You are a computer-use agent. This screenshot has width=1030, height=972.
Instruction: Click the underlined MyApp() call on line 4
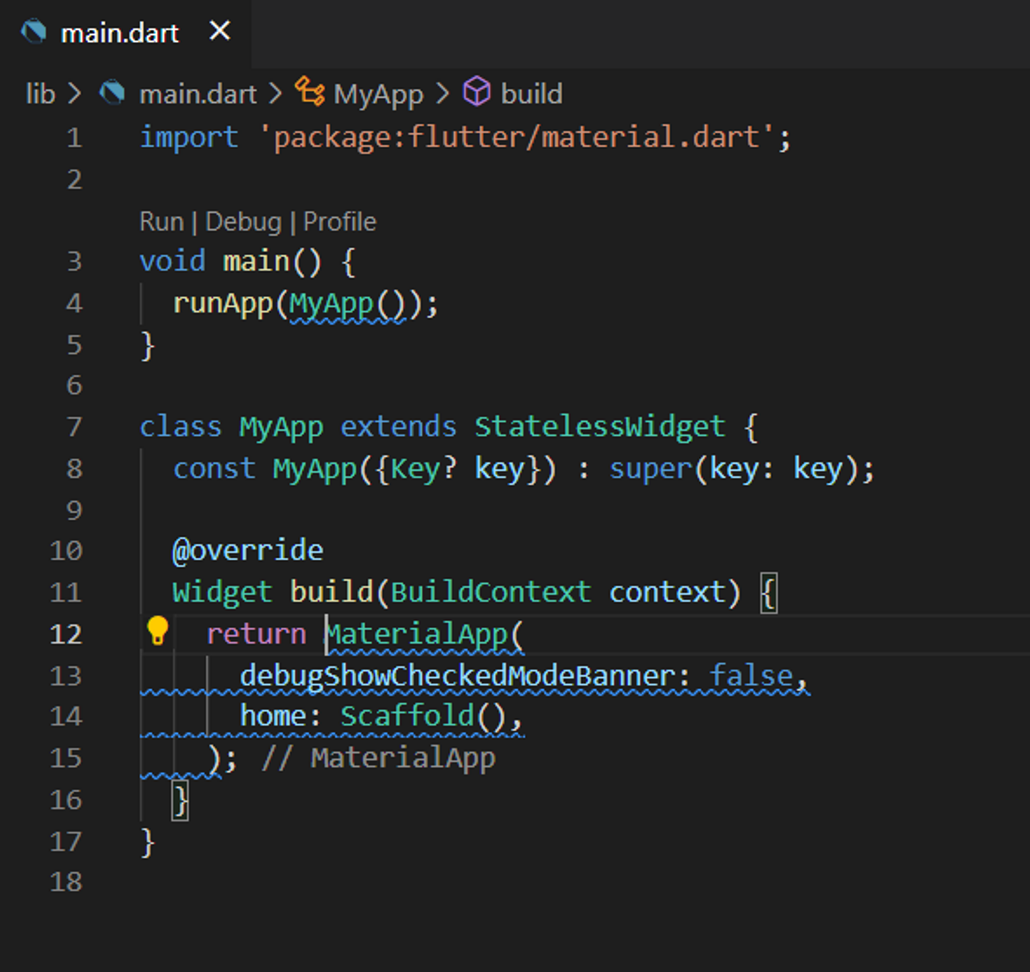tap(347, 305)
